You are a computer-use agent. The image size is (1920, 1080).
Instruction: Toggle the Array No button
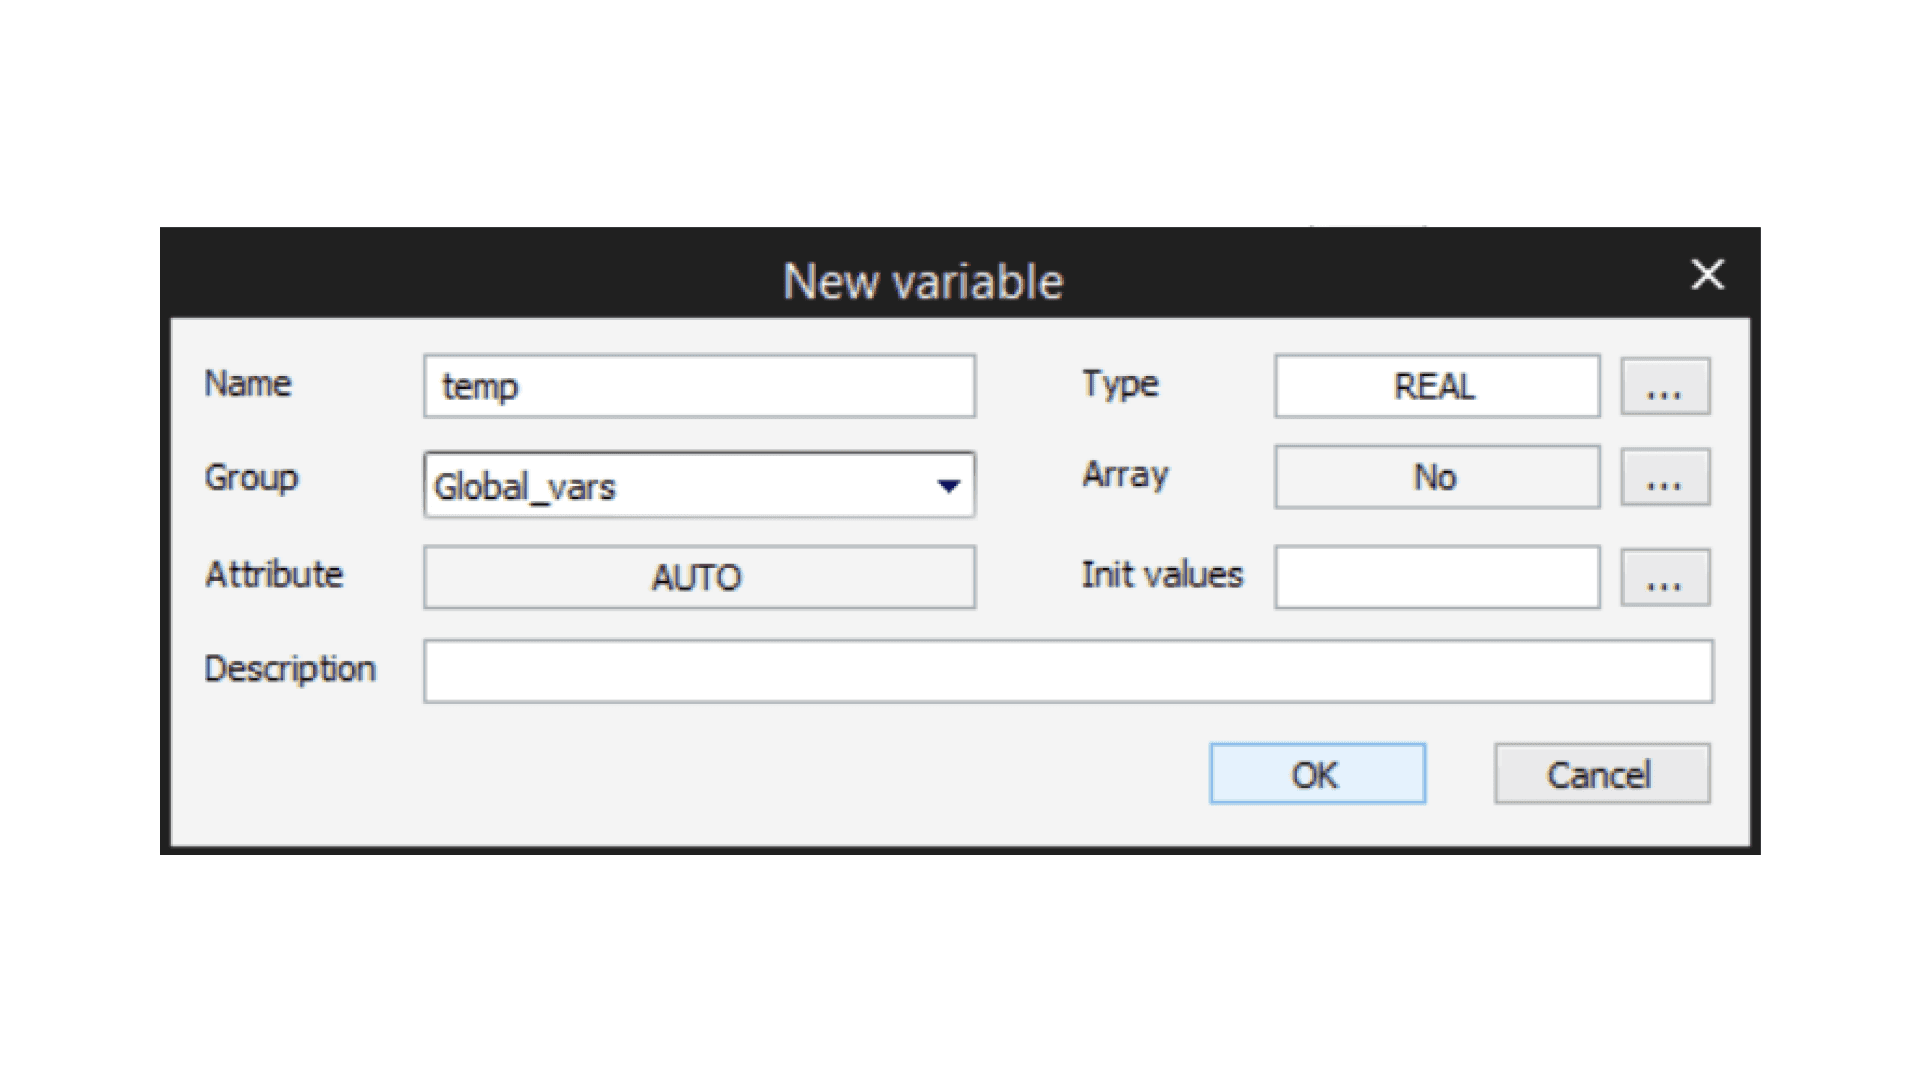(1436, 477)
